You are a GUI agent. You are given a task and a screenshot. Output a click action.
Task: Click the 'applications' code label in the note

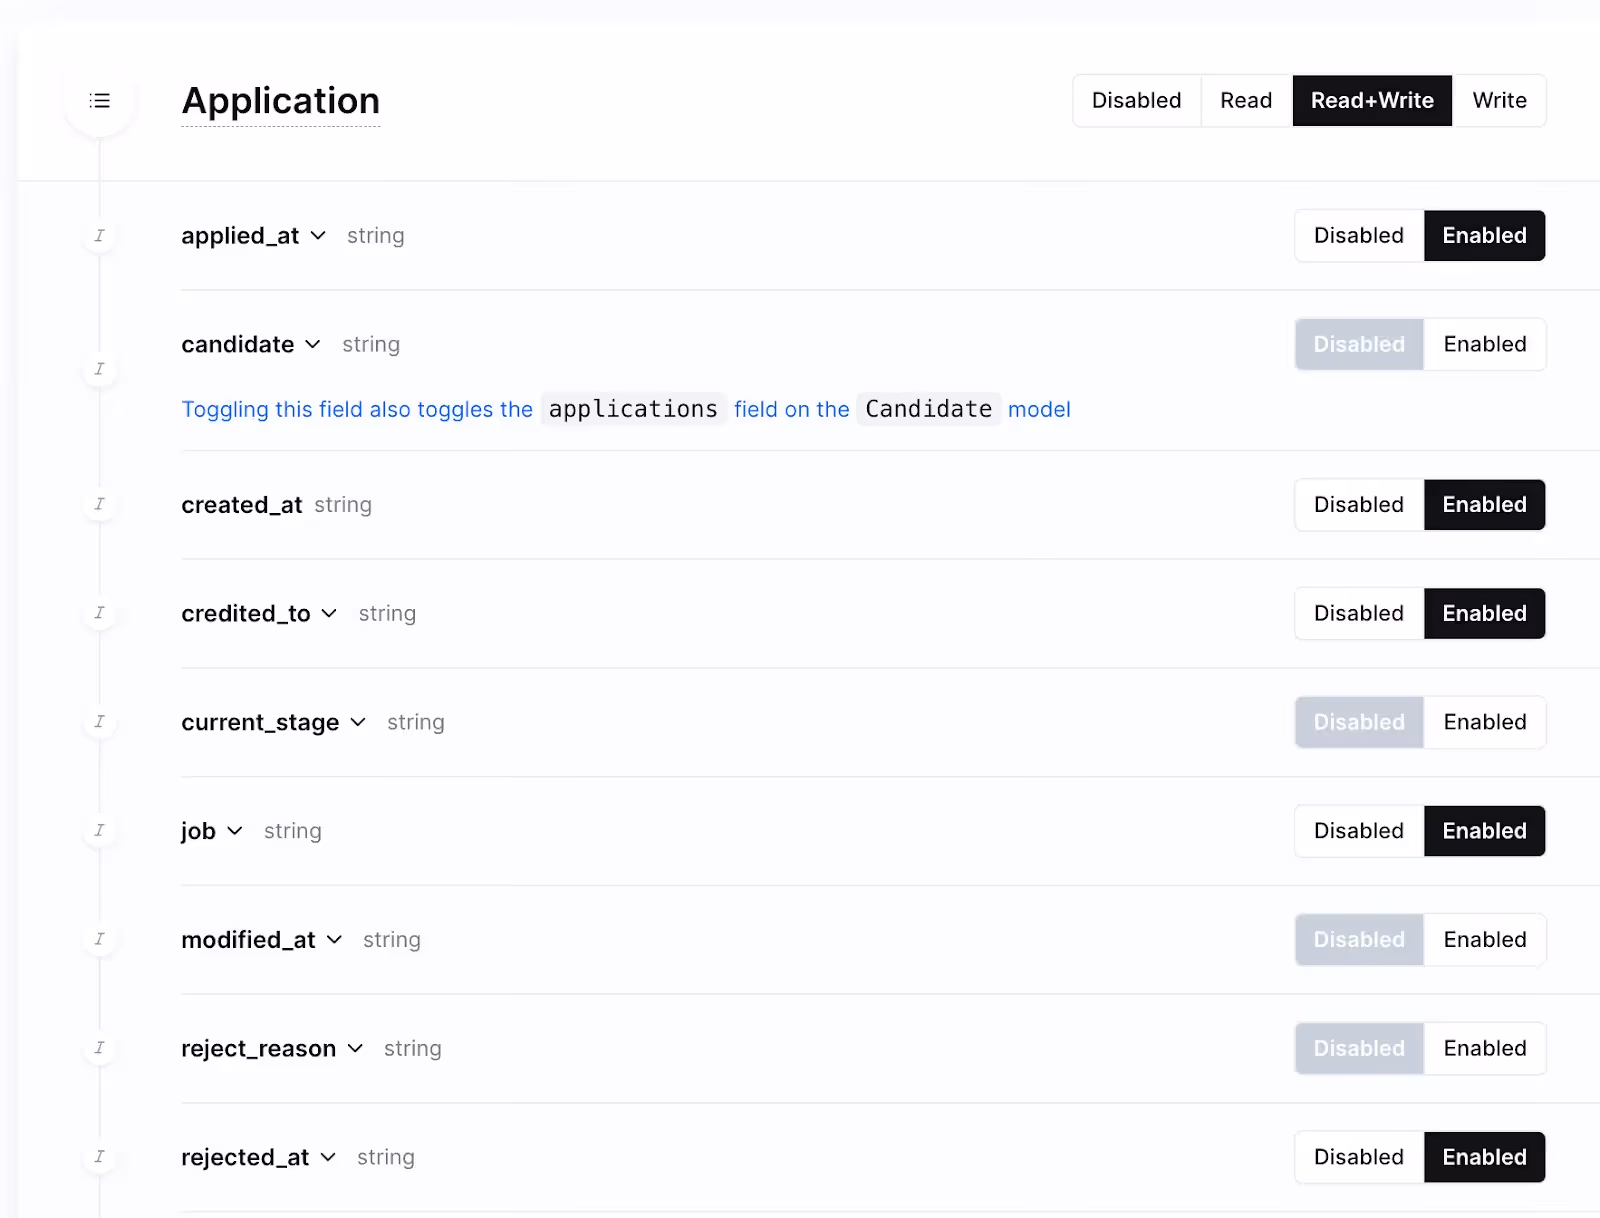point(633,409)
